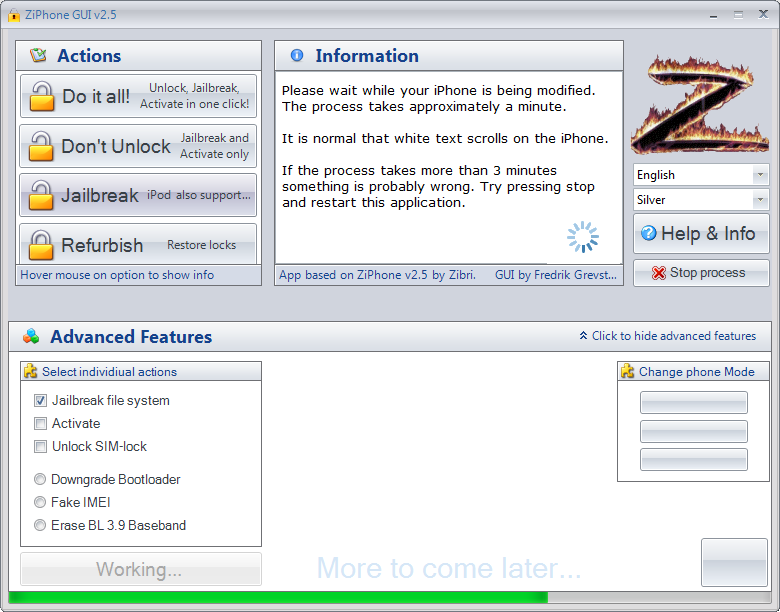Click 'App based on ZiPhone v2.5 by Zibri.' text
780x612 pixels.
(378, 275)
